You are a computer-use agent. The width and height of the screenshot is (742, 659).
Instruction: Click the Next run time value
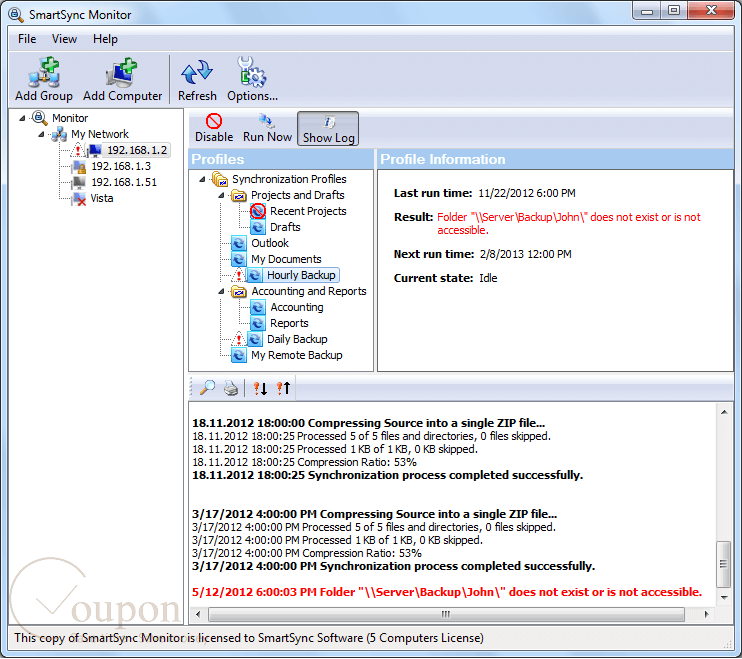tap(525, 254)
